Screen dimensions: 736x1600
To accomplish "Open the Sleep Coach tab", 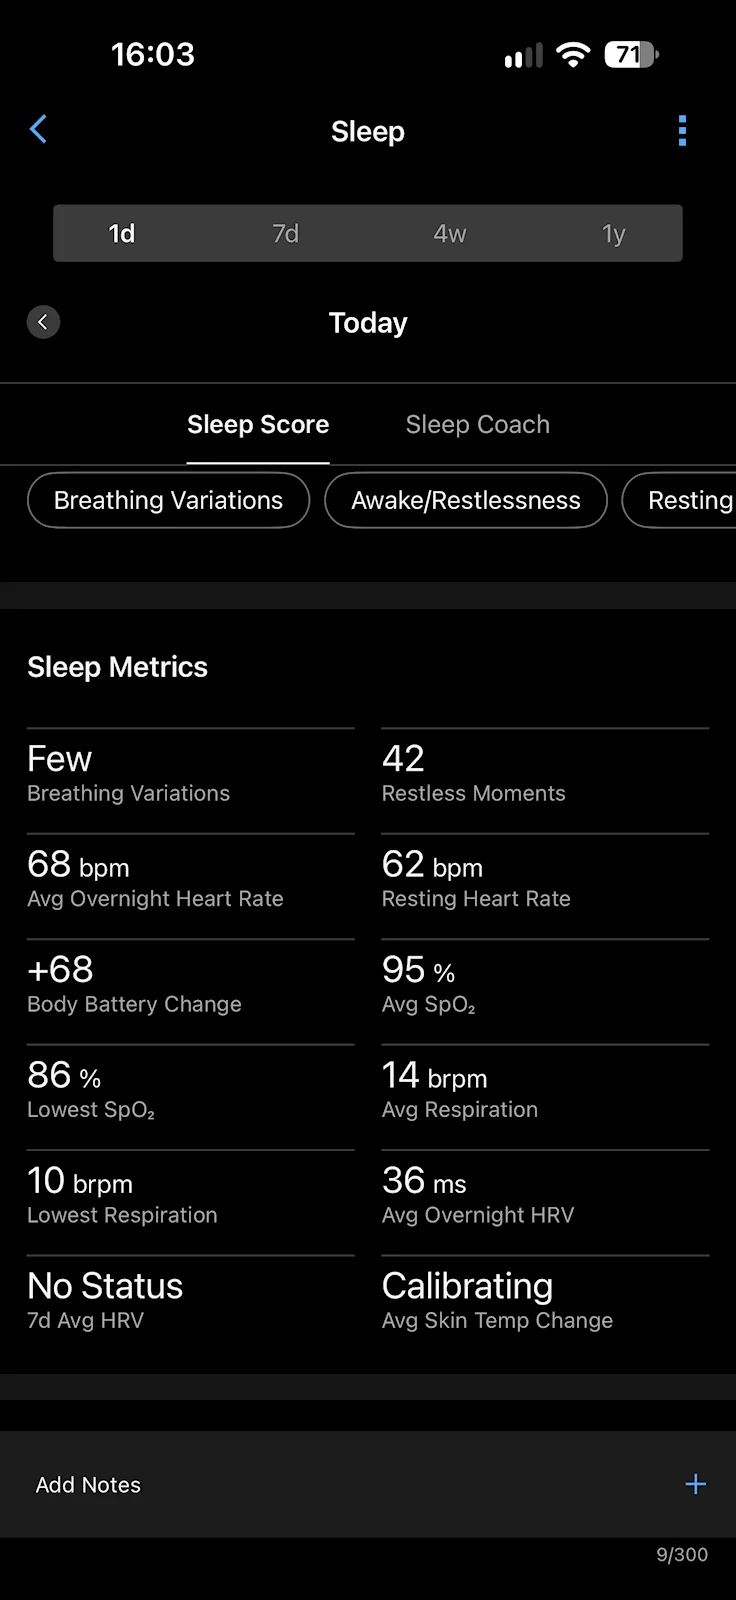I will point(478,424).
